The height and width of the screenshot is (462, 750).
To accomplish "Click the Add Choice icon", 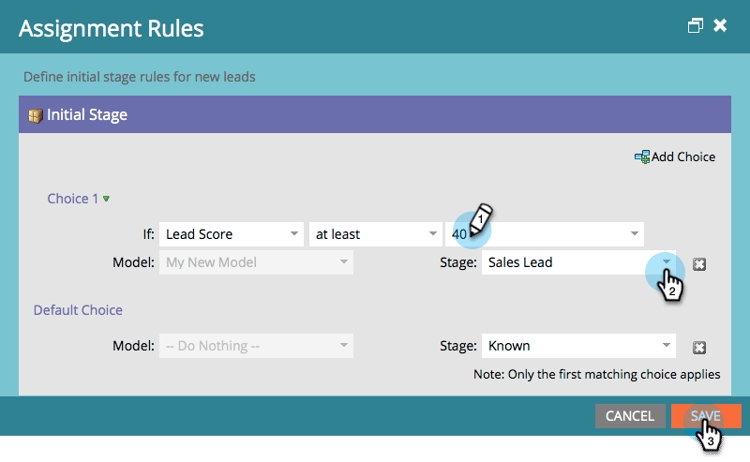I will tap(642, 157).
